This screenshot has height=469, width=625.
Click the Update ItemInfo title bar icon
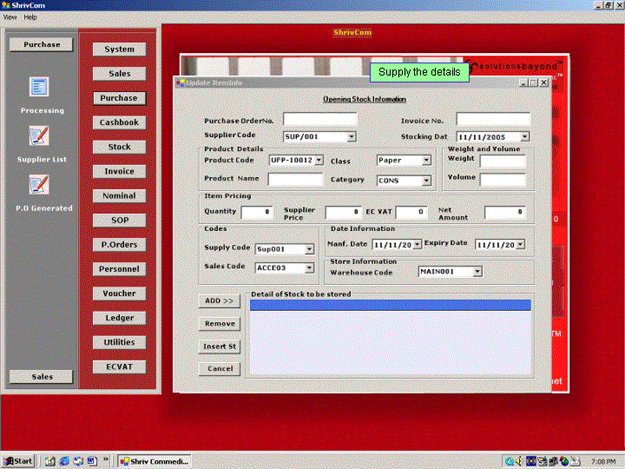[x=181, y=83]
